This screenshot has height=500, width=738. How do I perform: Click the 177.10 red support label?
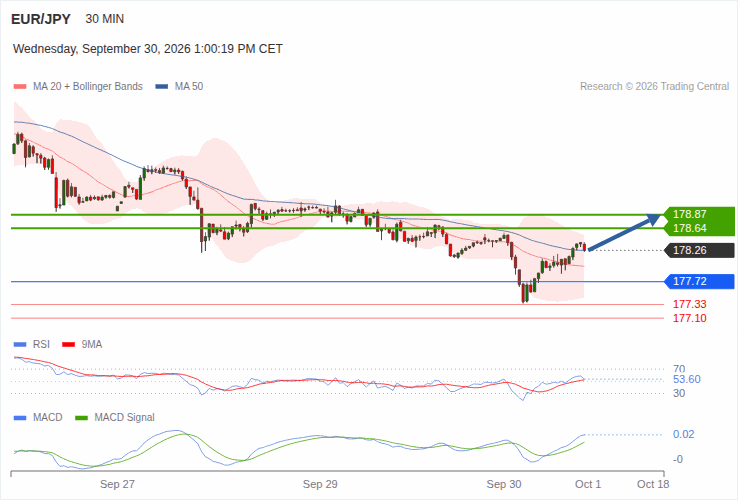[x=690, y=318]
